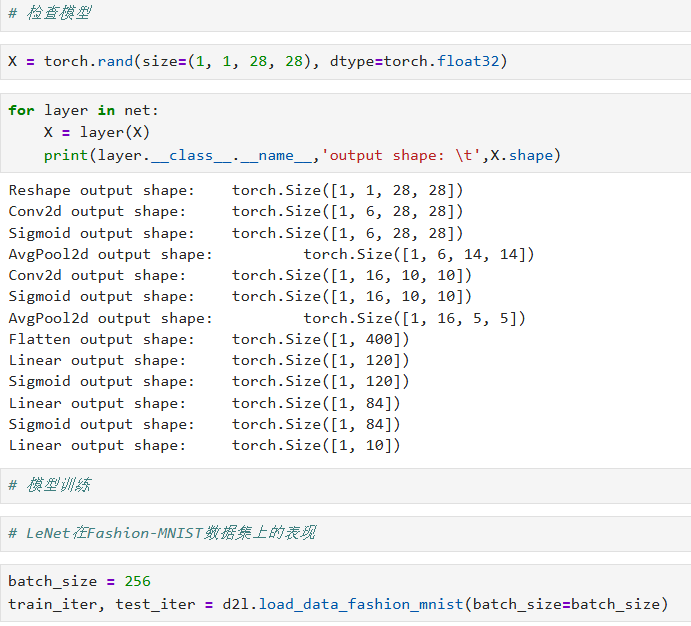Click the AvgPool2d output with size [1, 6, 14, 14]
The image size is (691, 626).
270,254
